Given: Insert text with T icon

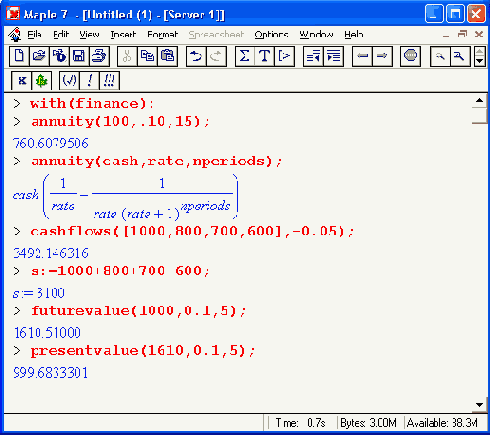Looking at the screenshot, I should pos(265,56).
